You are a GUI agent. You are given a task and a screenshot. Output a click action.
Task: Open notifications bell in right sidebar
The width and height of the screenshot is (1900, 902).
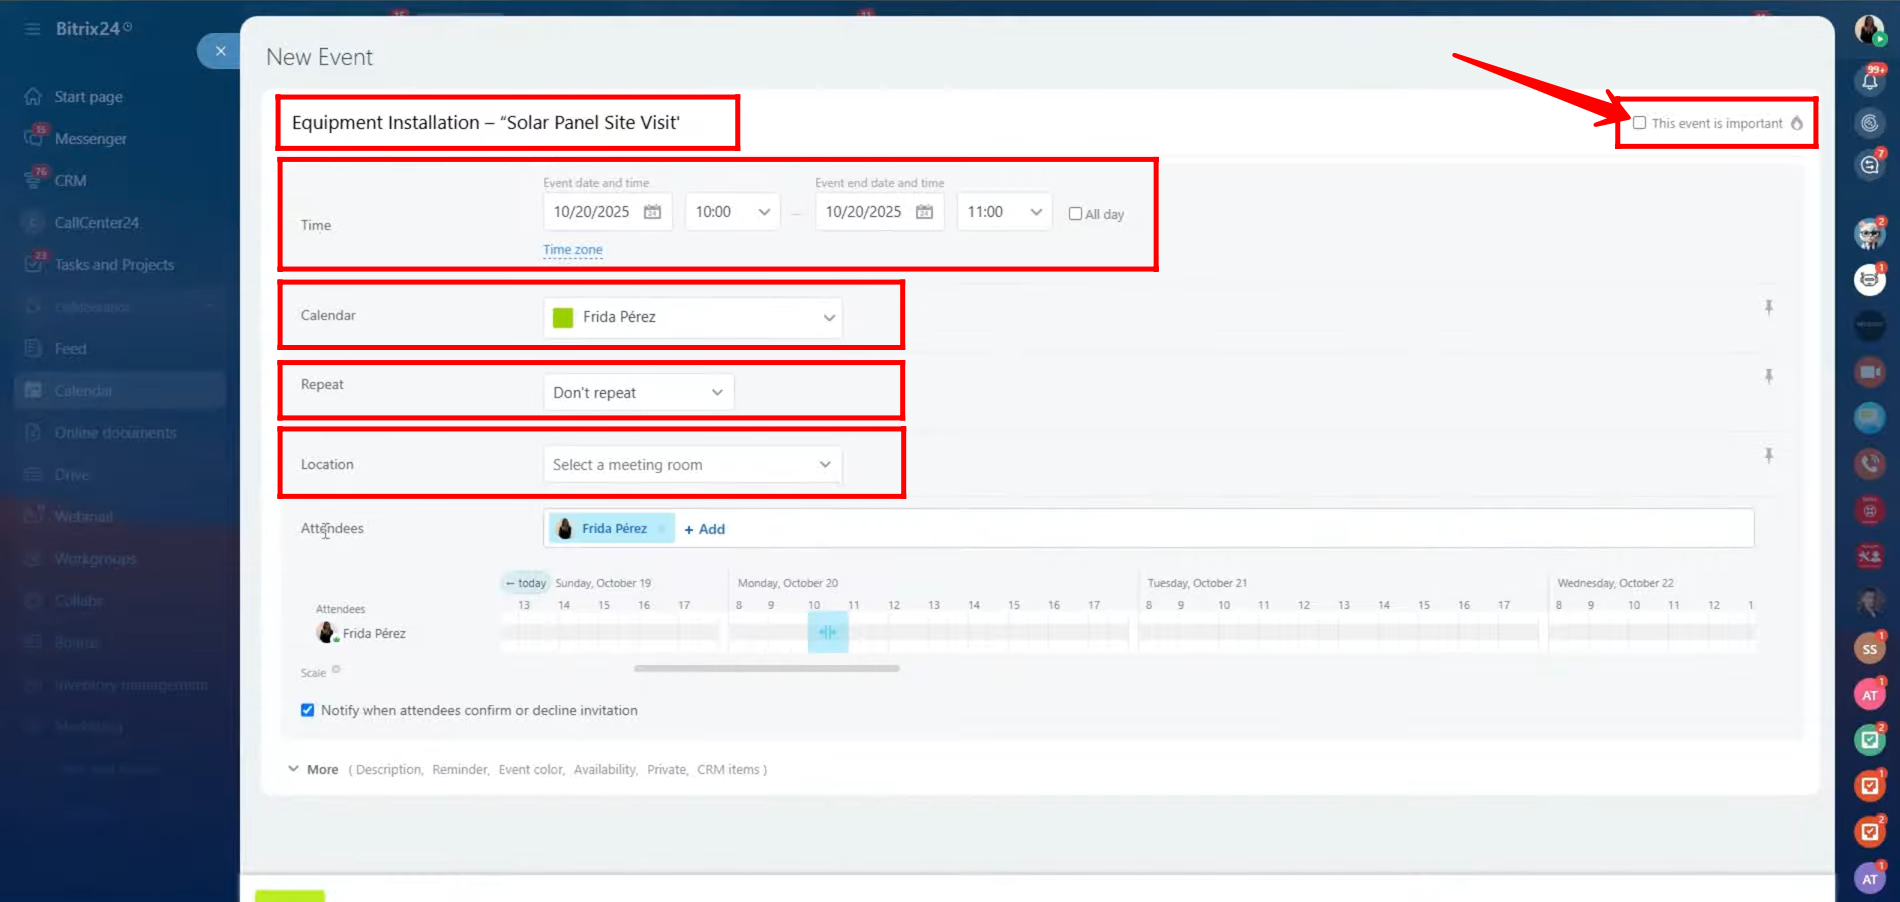1869,82
